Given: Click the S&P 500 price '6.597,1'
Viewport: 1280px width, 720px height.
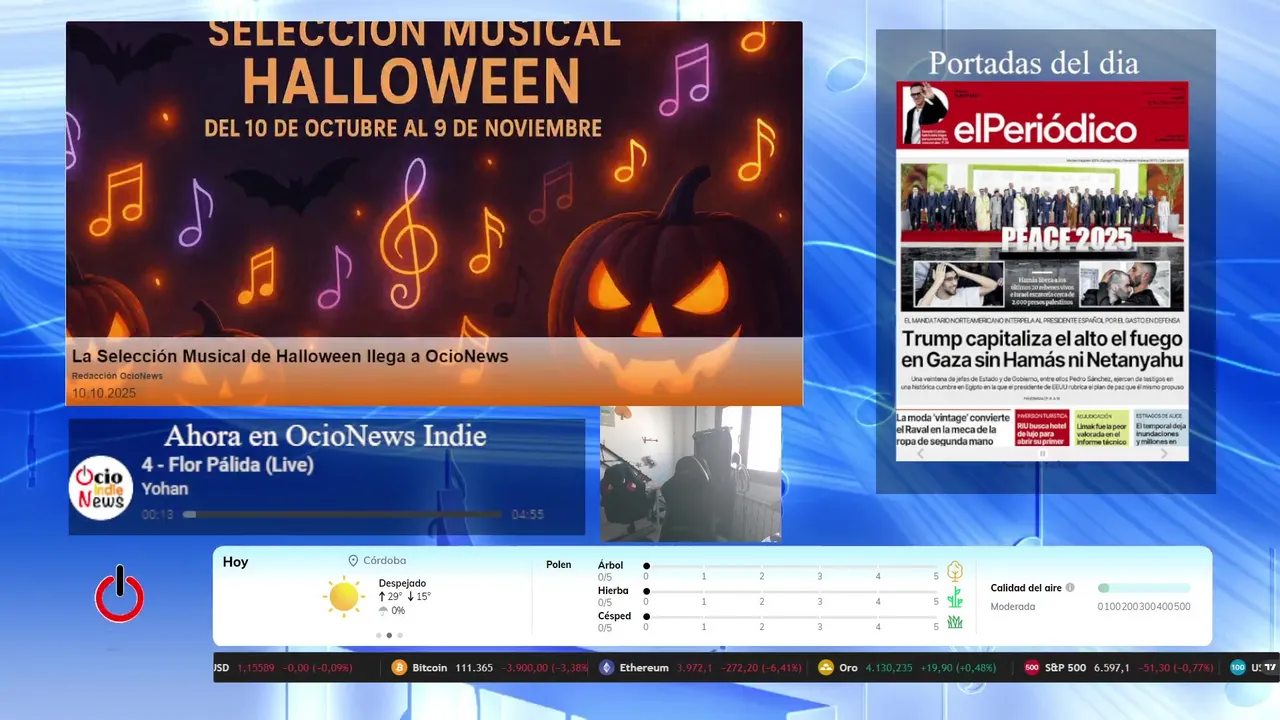Looking at the screenshot, I should 1112,668.
